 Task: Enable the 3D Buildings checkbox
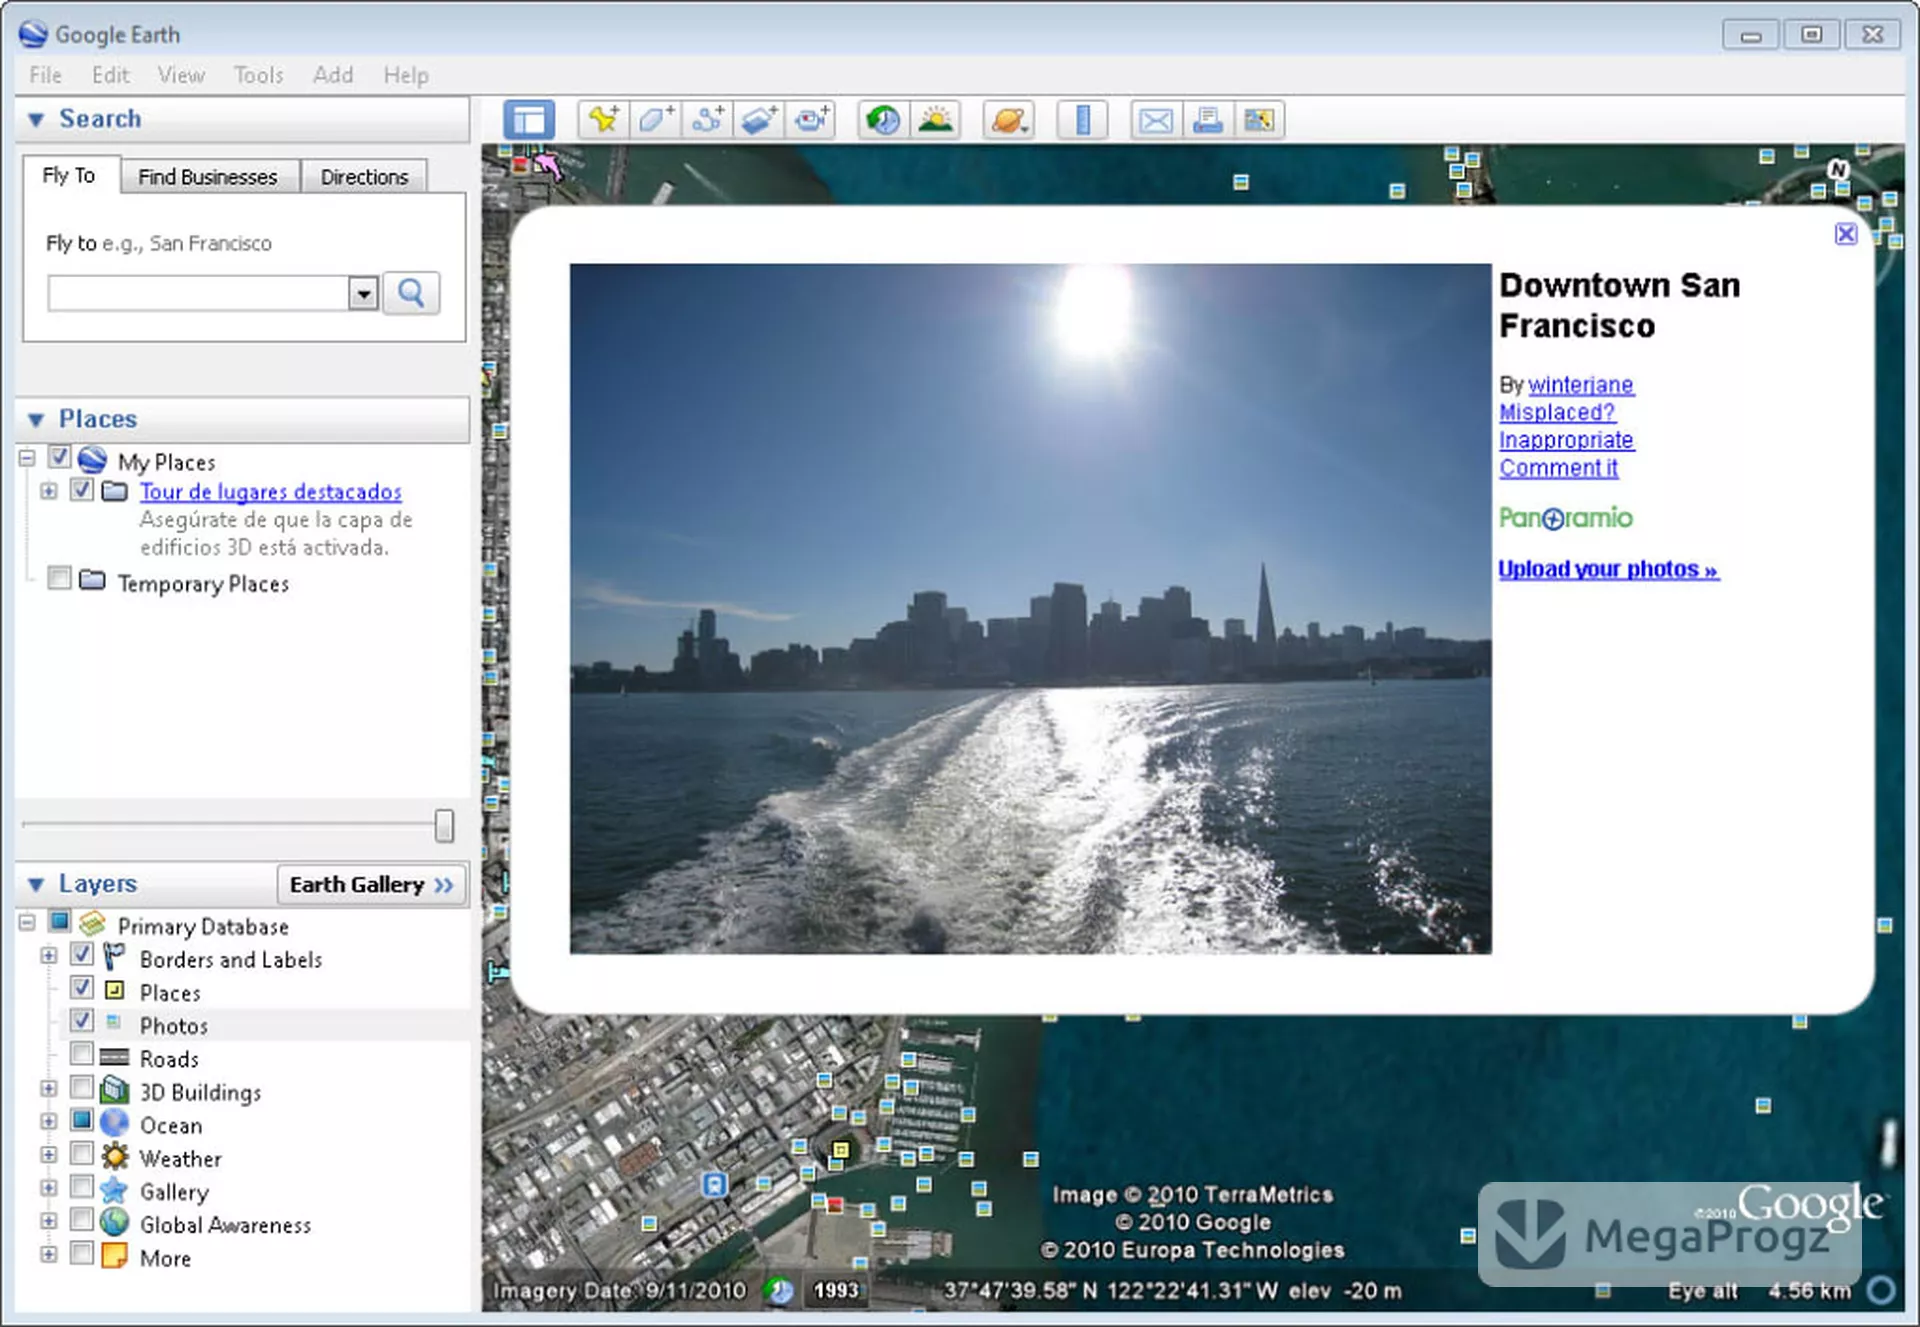point(82,1087)
